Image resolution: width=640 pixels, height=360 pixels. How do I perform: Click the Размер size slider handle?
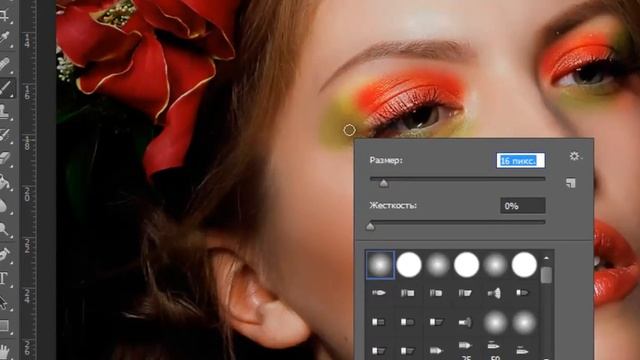[x=383, y=184]
